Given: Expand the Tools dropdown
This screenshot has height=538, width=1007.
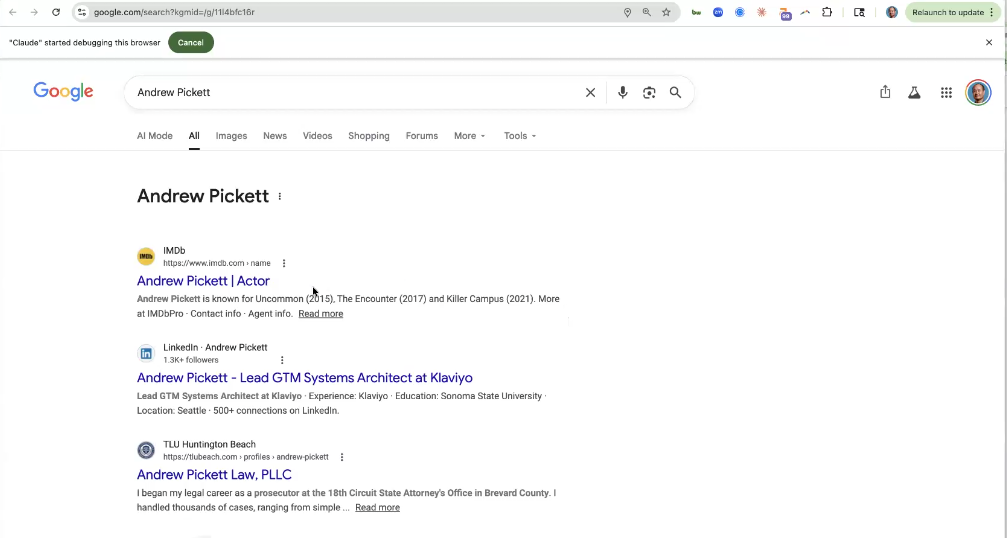Looking at the screenshot, I should [520, 135].
